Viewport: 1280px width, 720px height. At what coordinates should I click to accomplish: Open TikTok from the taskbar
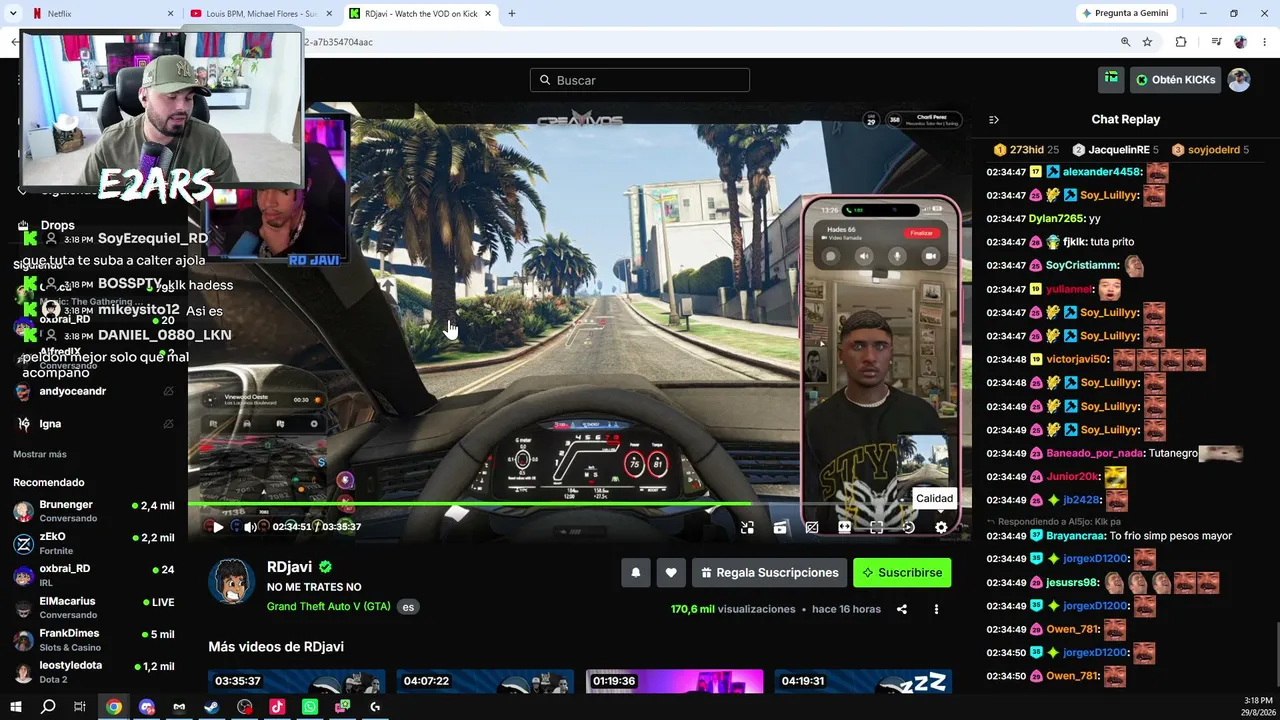(277, 707)
